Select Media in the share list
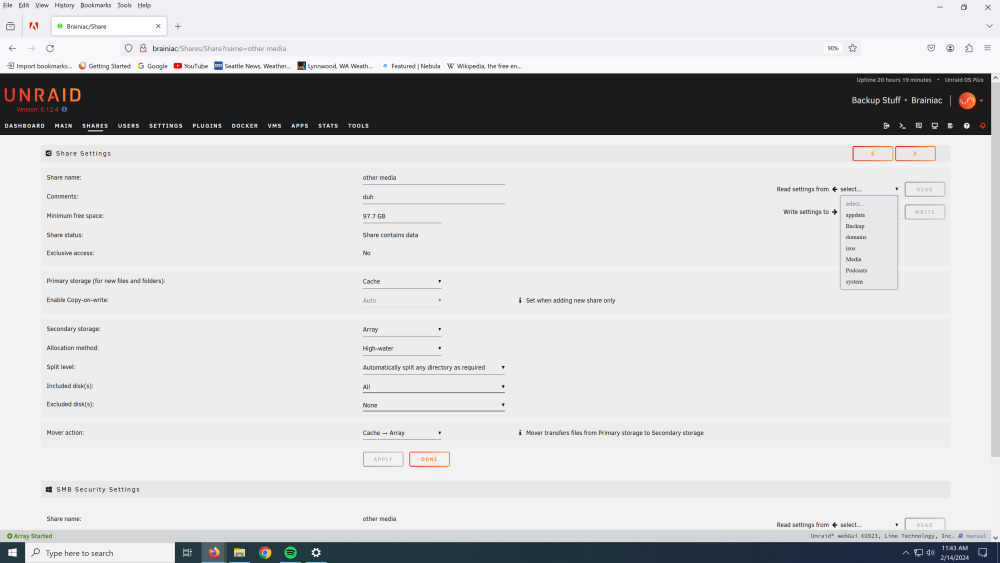The width and height of the screenshot is (1000, 563). [869, 259]
